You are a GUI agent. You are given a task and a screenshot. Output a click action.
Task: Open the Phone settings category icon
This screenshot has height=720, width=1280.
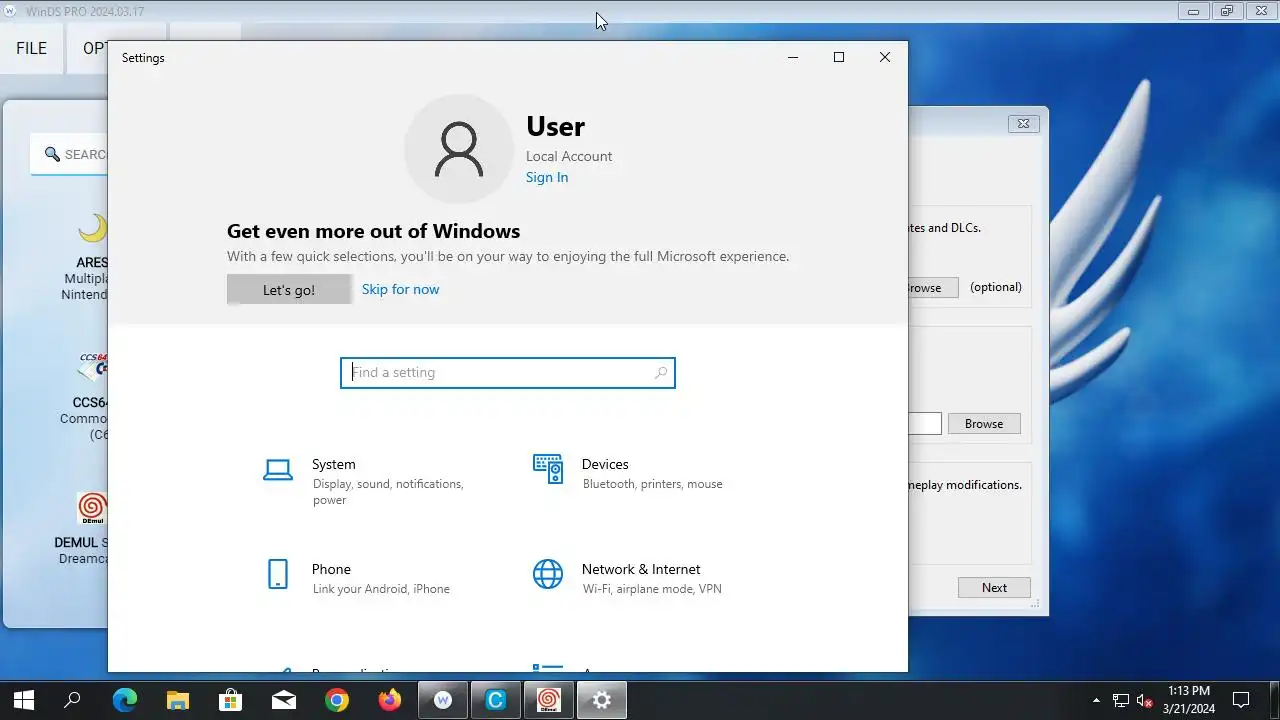[278, 574]
